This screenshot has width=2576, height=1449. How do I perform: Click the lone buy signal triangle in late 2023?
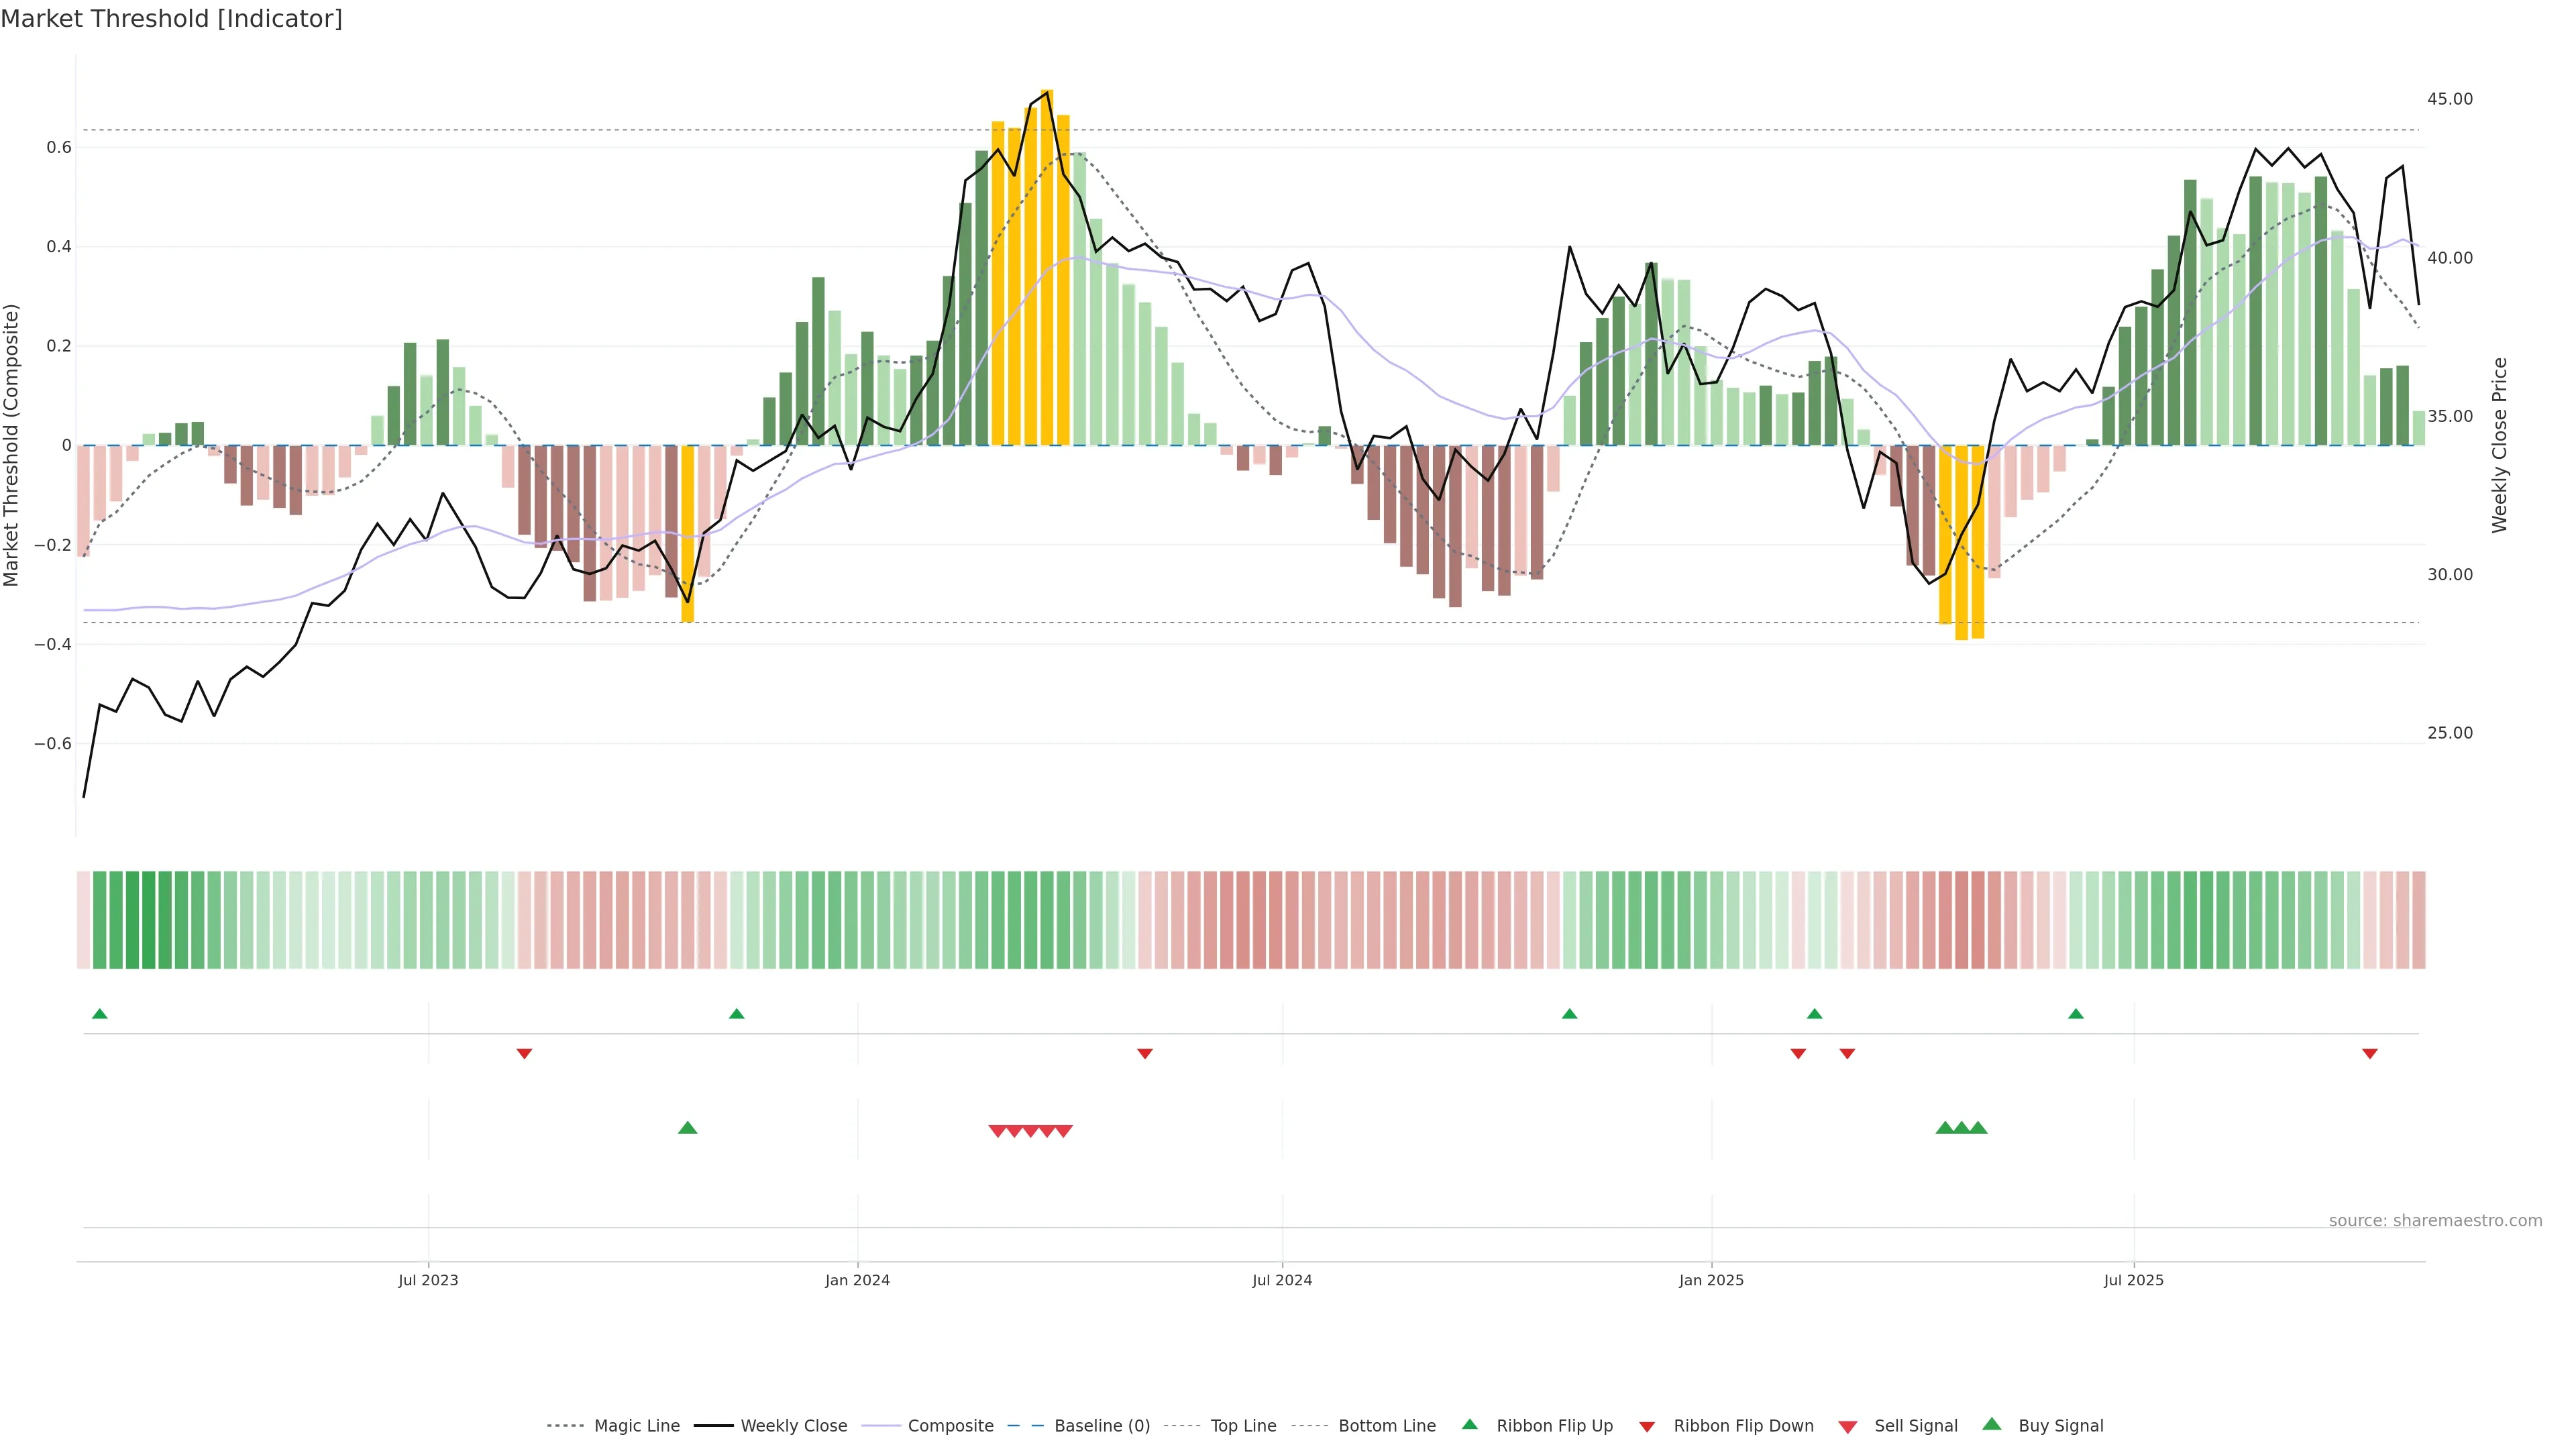tap(687, 1128)
